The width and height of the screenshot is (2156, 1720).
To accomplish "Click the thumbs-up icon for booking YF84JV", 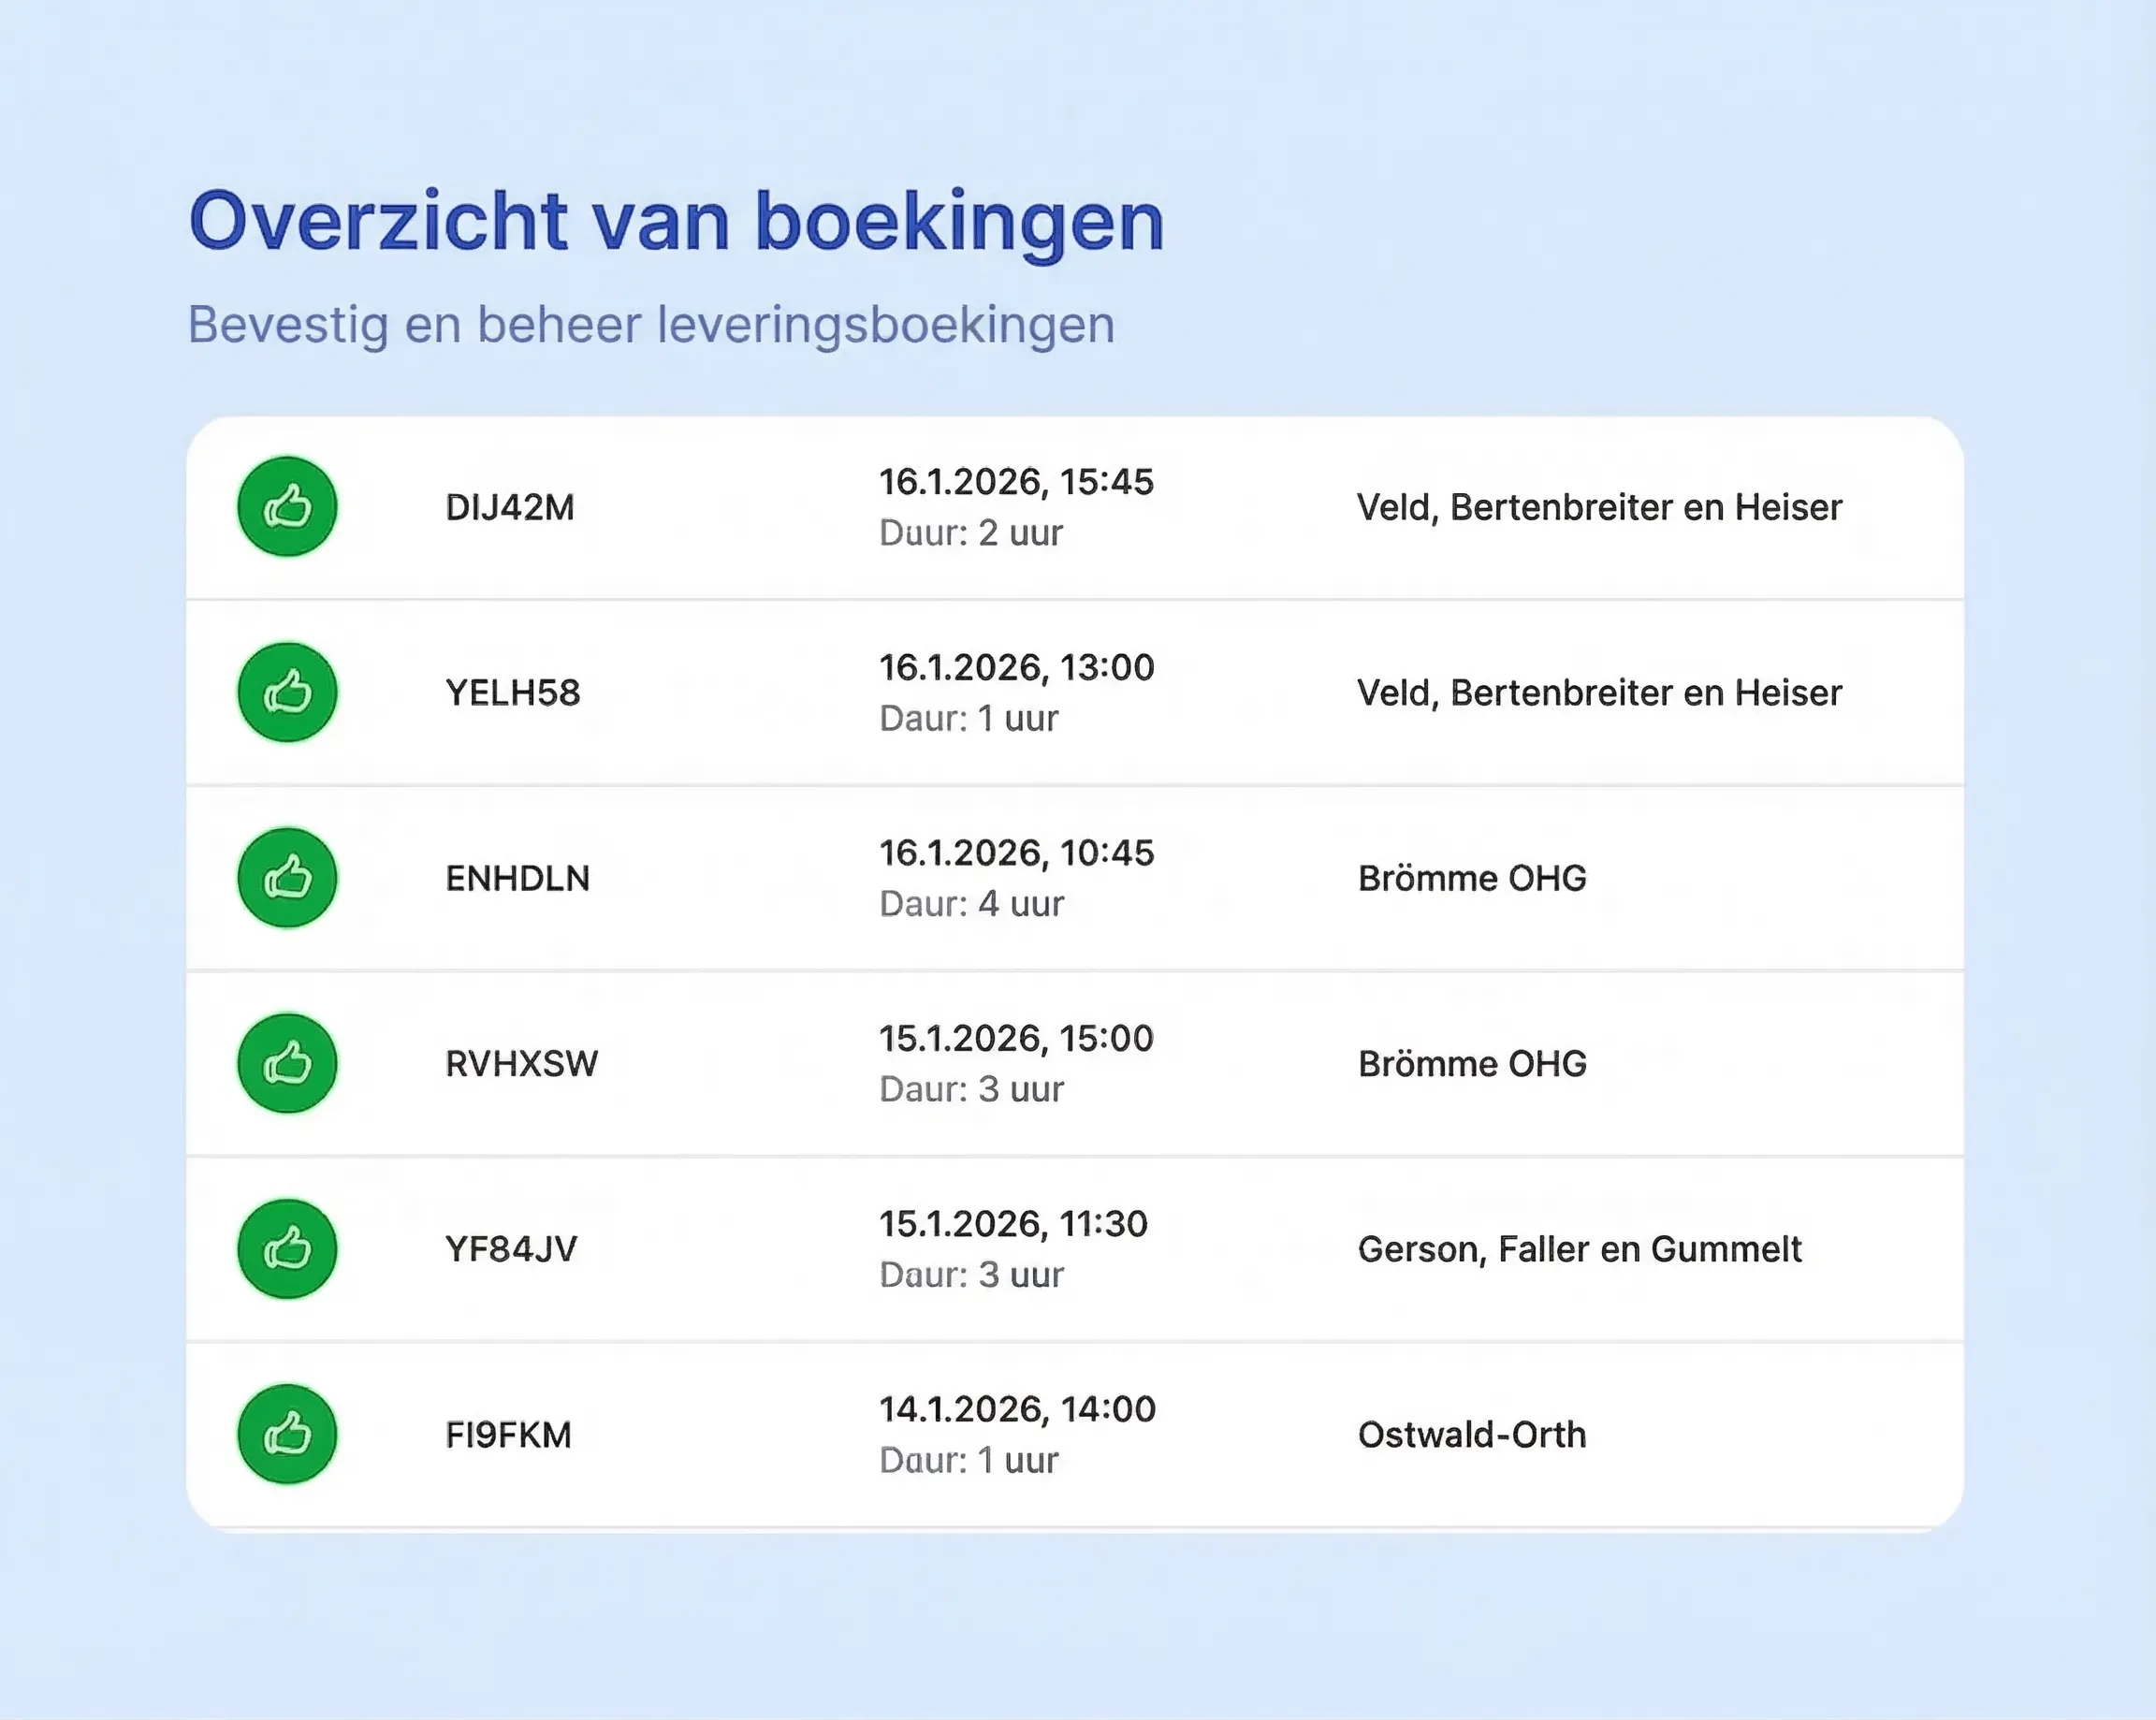I will 286,1249.
